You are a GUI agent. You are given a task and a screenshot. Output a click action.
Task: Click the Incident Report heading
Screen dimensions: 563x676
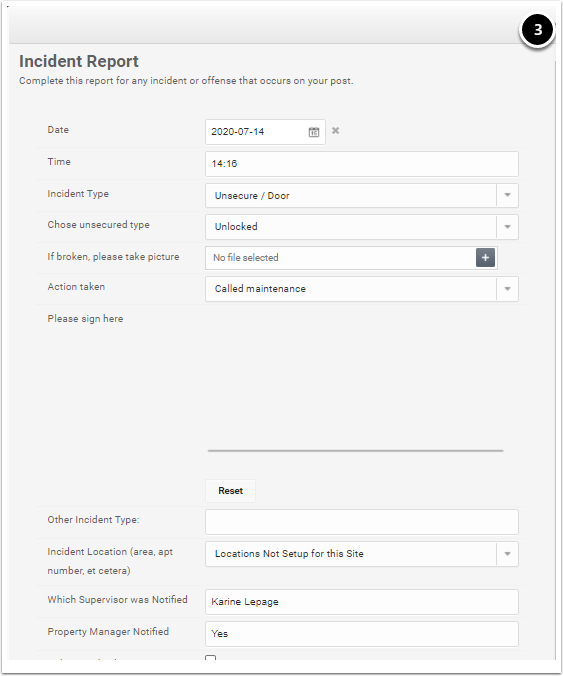[x=79, y=61]
